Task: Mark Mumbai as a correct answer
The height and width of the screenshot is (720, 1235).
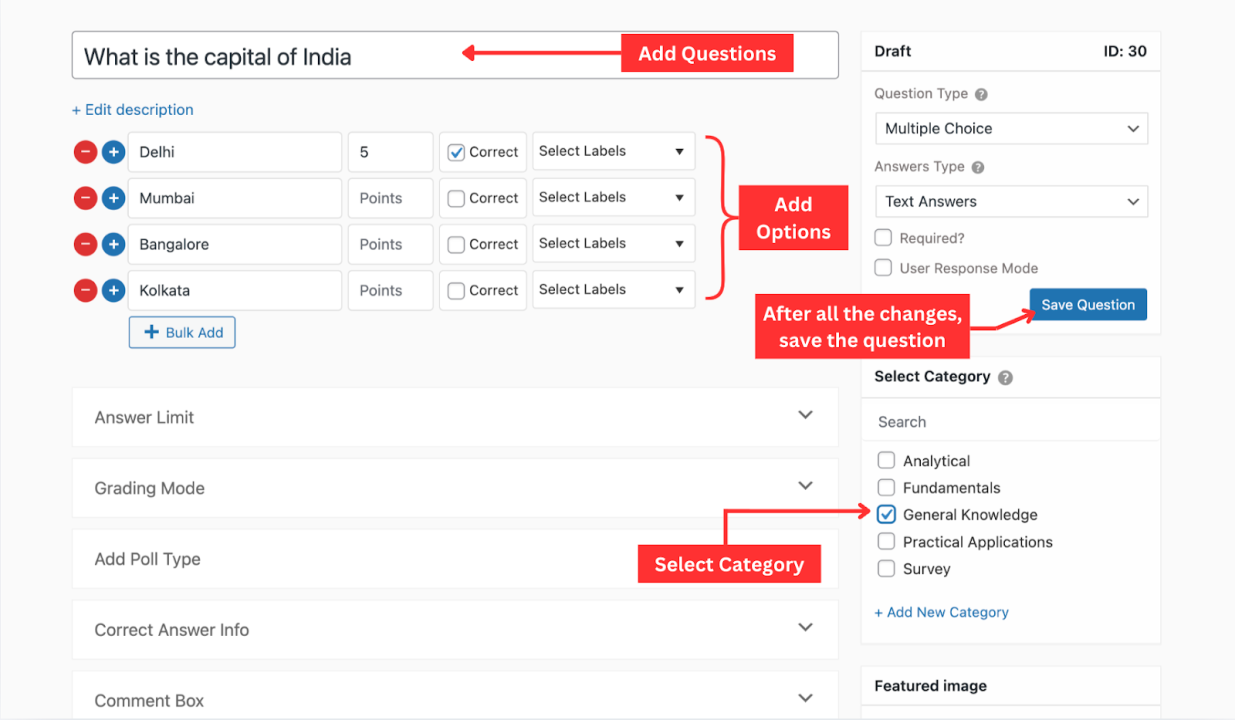Action: tap(455, 197)
